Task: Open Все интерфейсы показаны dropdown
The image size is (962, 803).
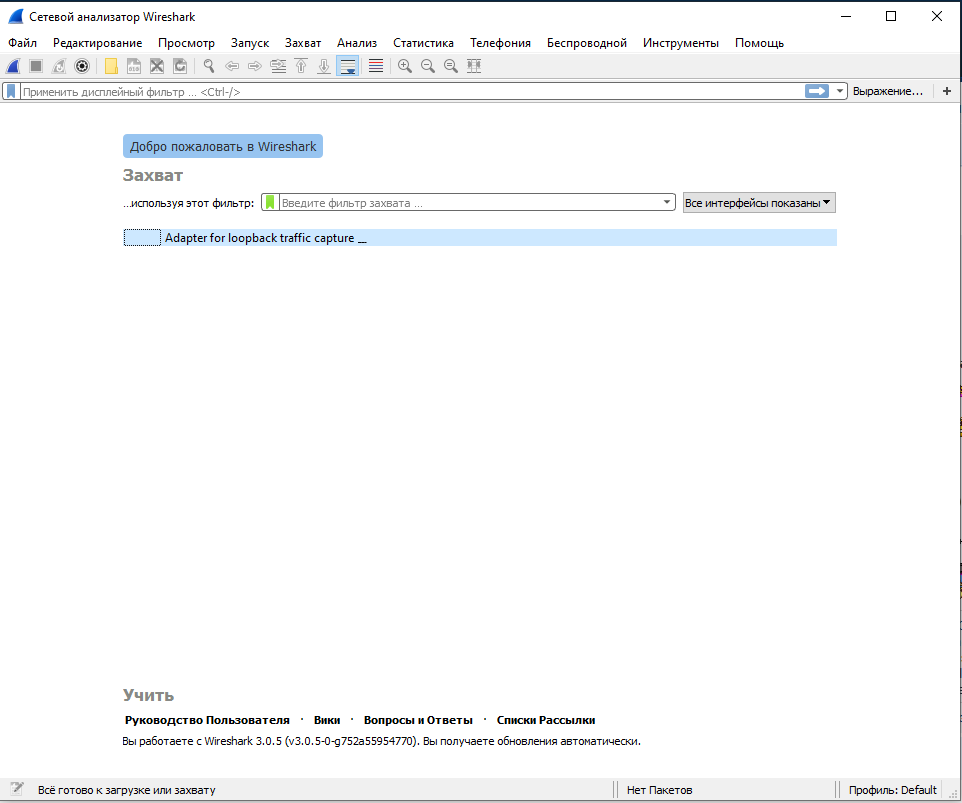Action: pyautogui.click(x=759, y=203)
